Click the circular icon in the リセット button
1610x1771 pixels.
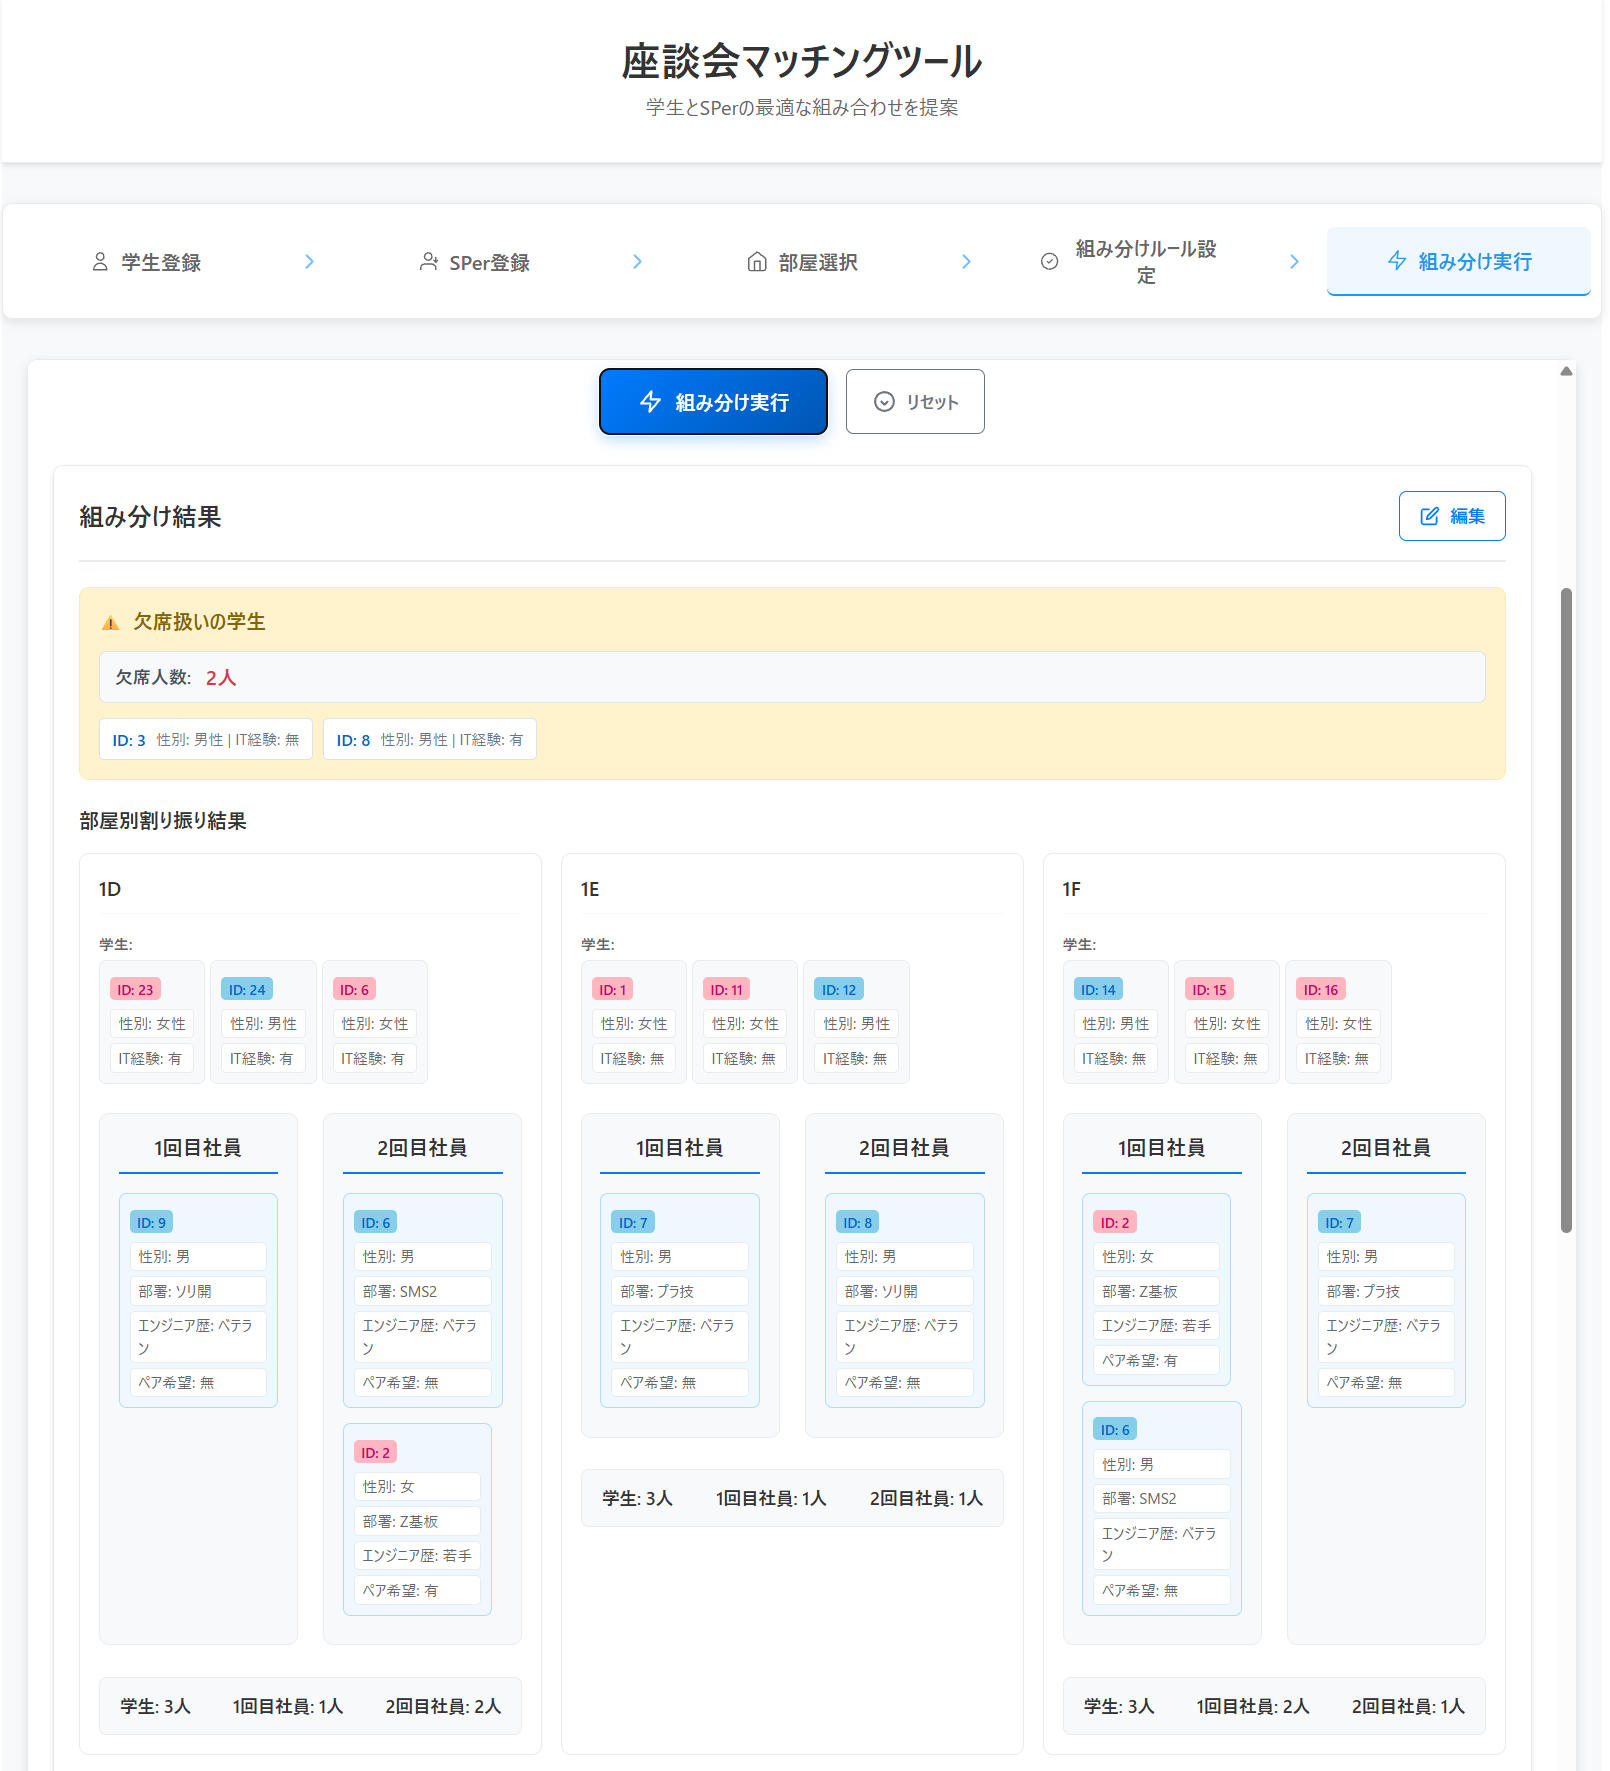pos(884,402)
